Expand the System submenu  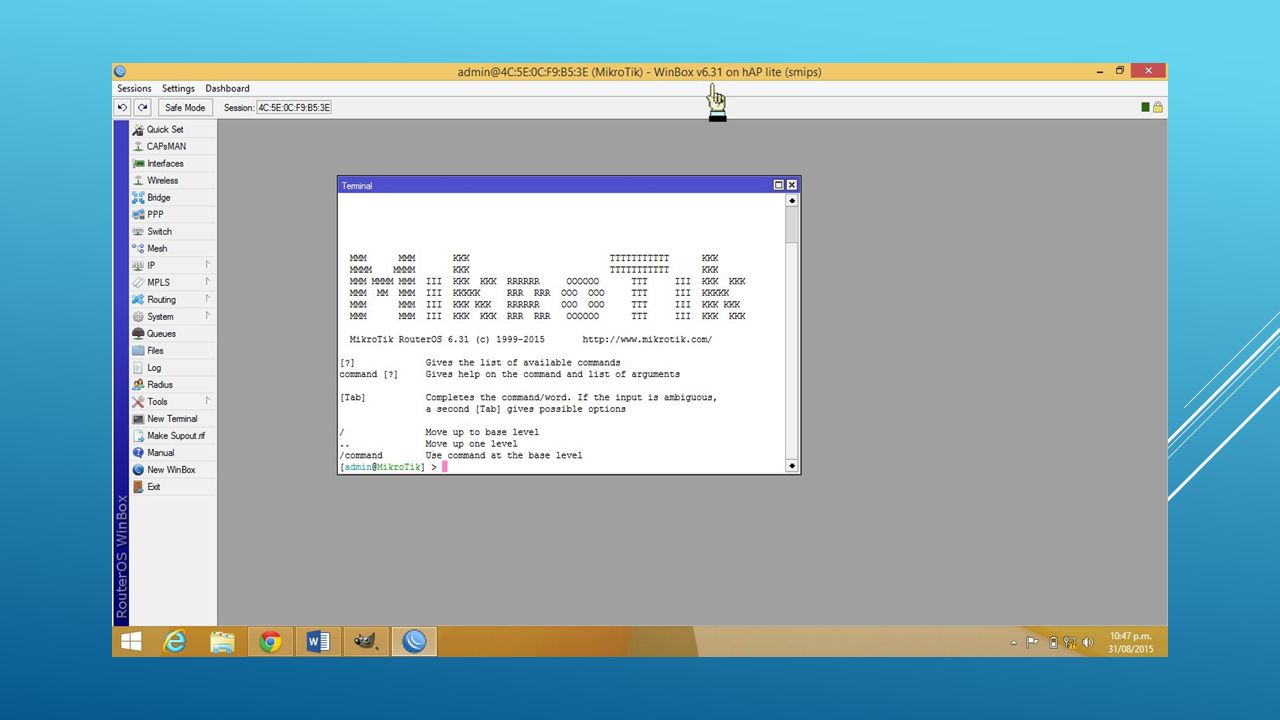(x=208, y=316)
